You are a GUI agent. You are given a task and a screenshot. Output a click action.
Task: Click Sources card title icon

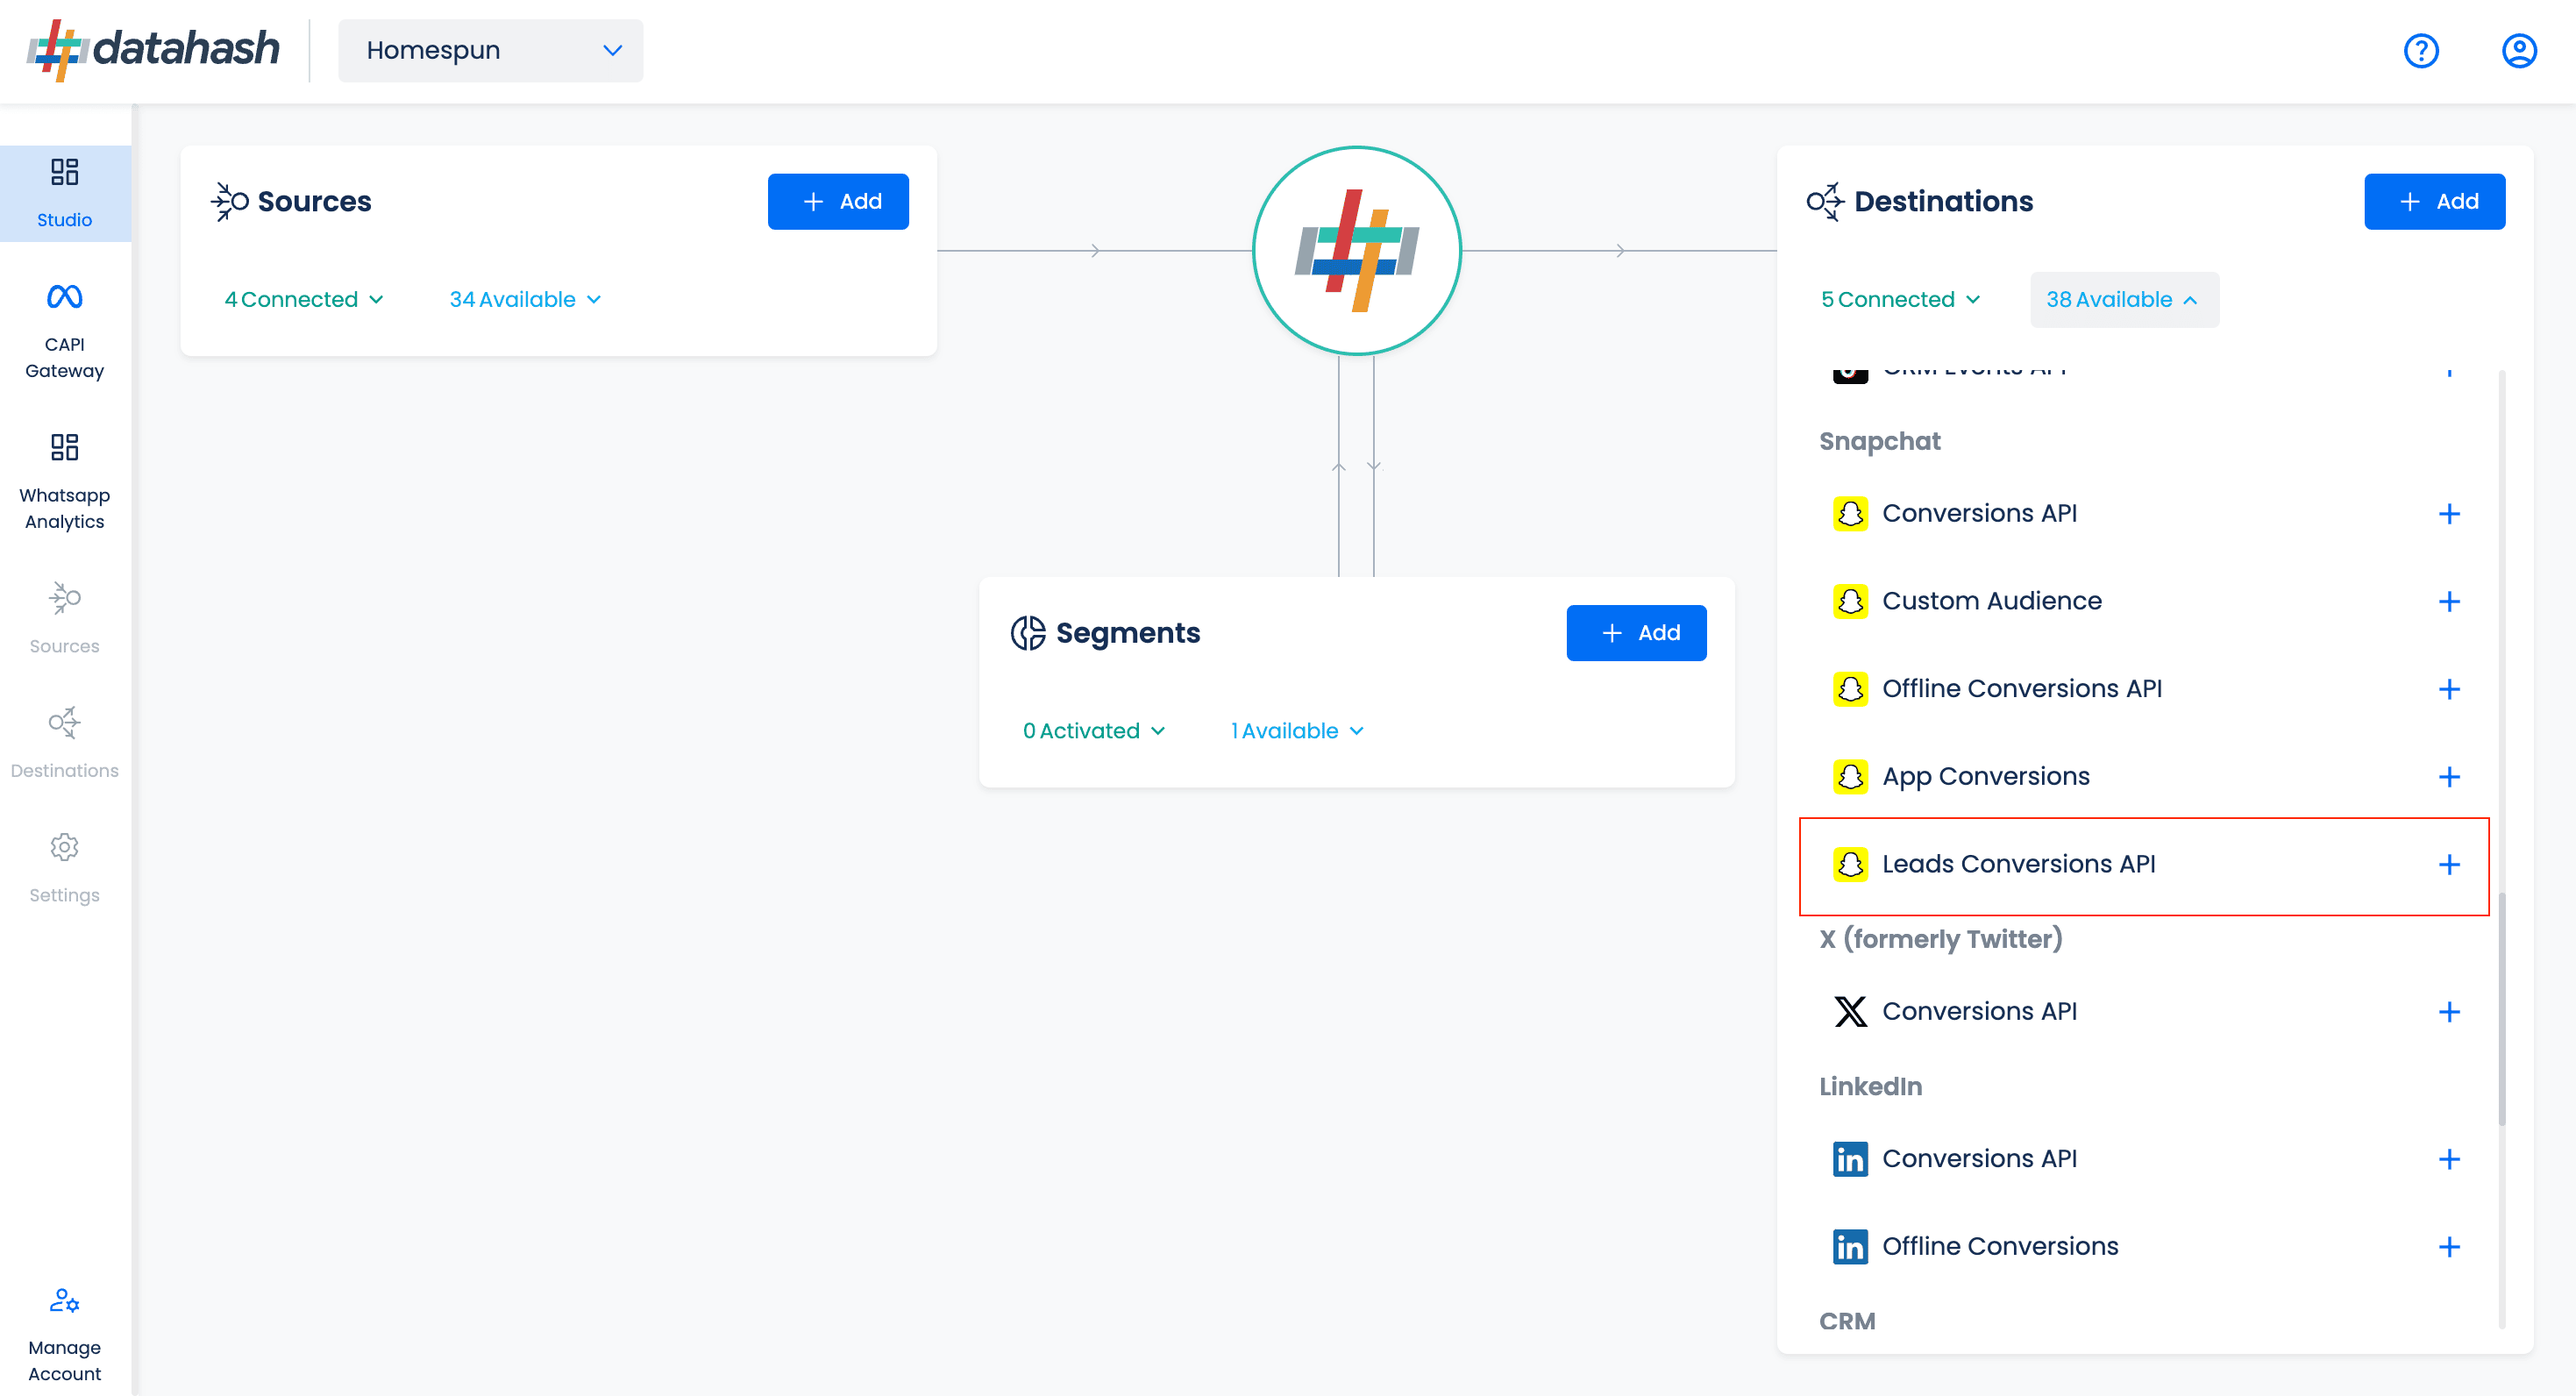coord(230,201)
